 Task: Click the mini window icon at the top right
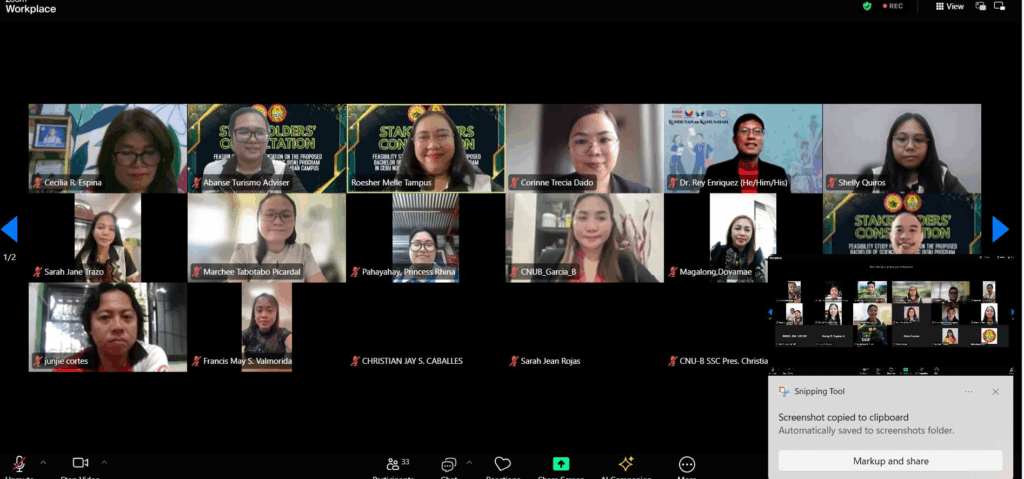click(x=999, y=6)
